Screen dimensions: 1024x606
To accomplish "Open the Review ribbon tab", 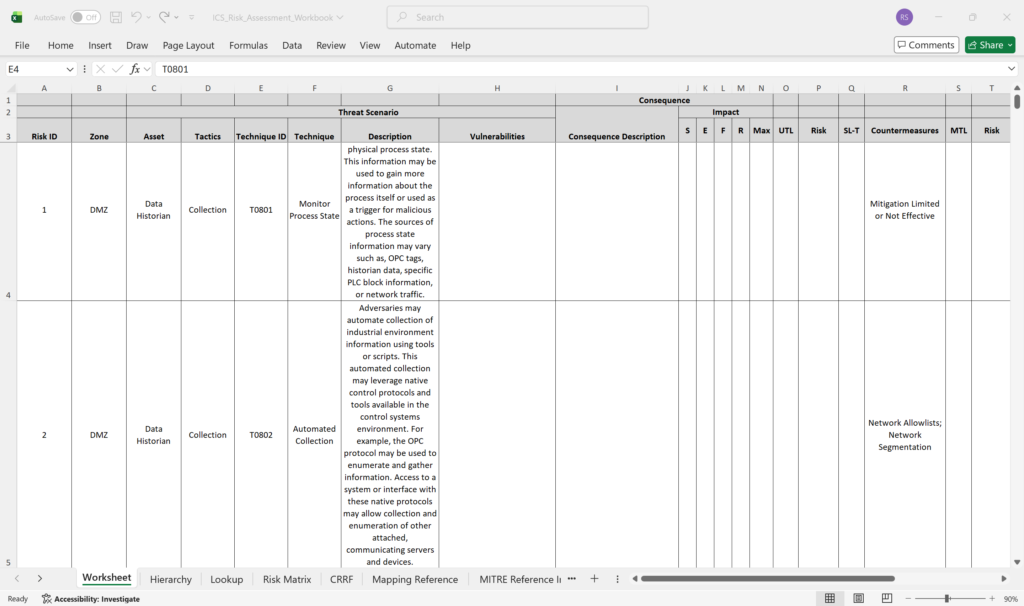I will click(x=331, y=45).
